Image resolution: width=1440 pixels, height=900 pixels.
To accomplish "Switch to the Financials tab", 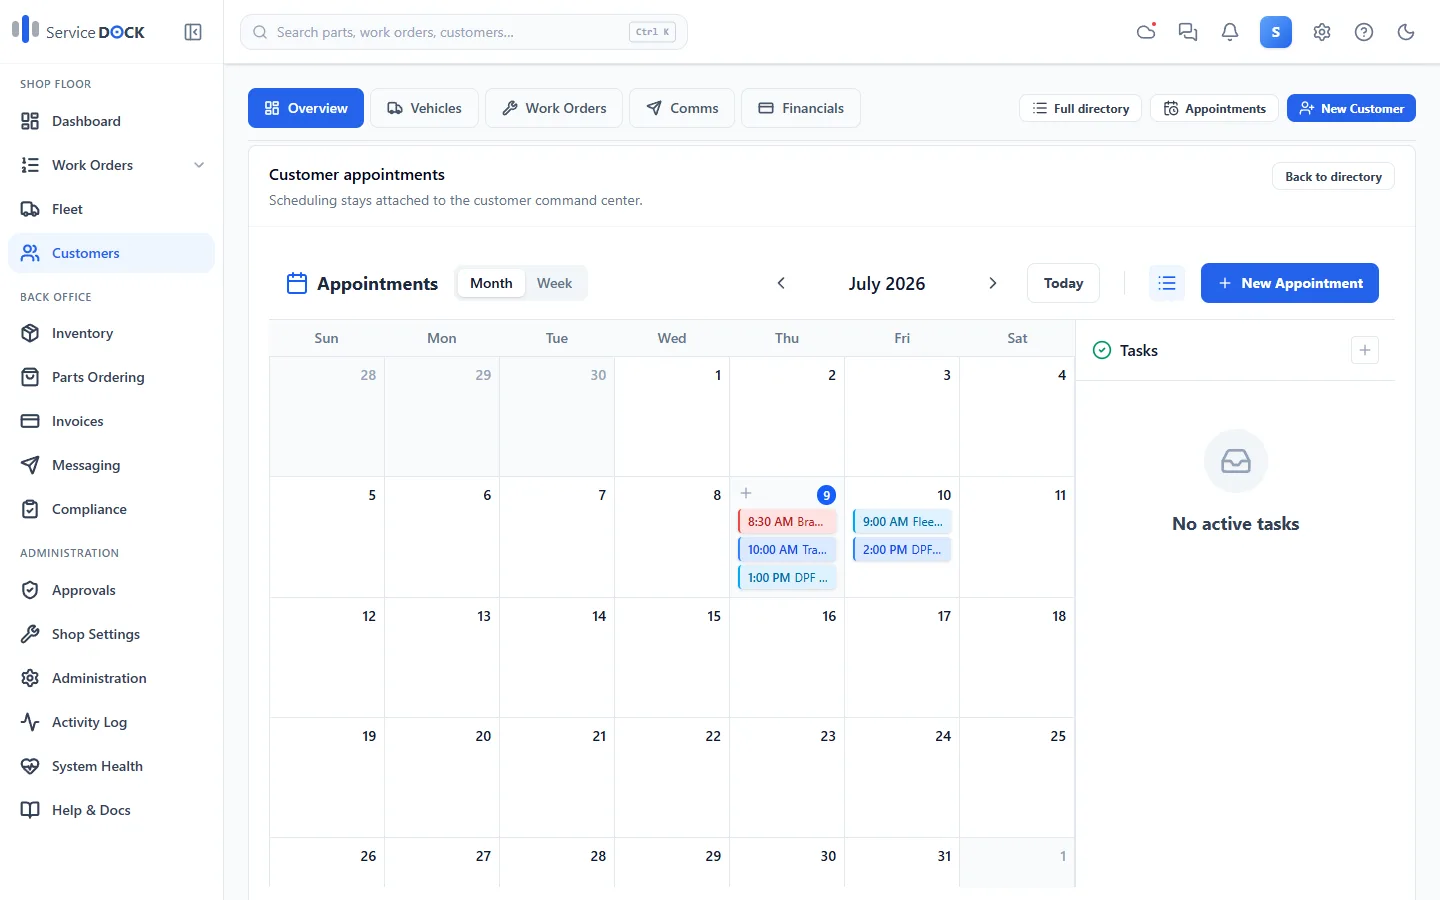I will (x=801, y=108).
